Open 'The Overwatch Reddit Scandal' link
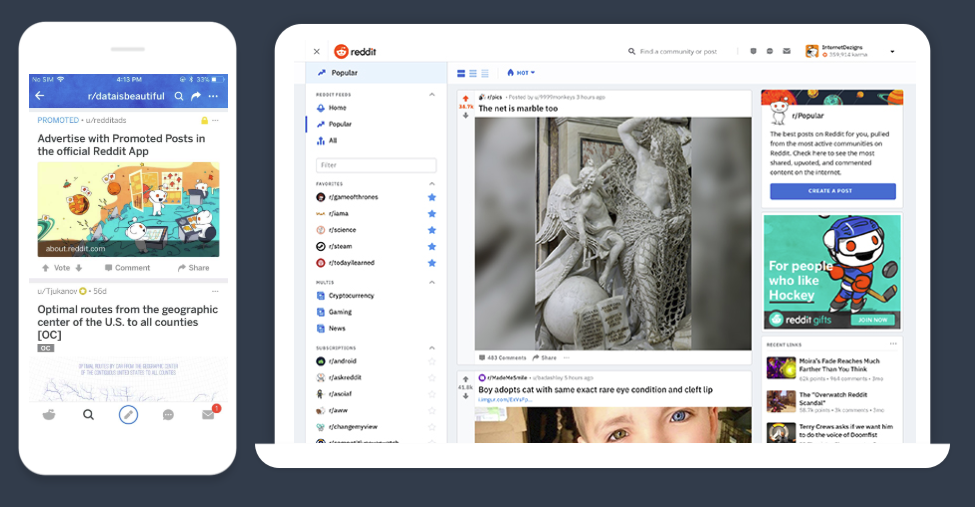The width and height of the screenshot is (975, 507). click(833, 398)
